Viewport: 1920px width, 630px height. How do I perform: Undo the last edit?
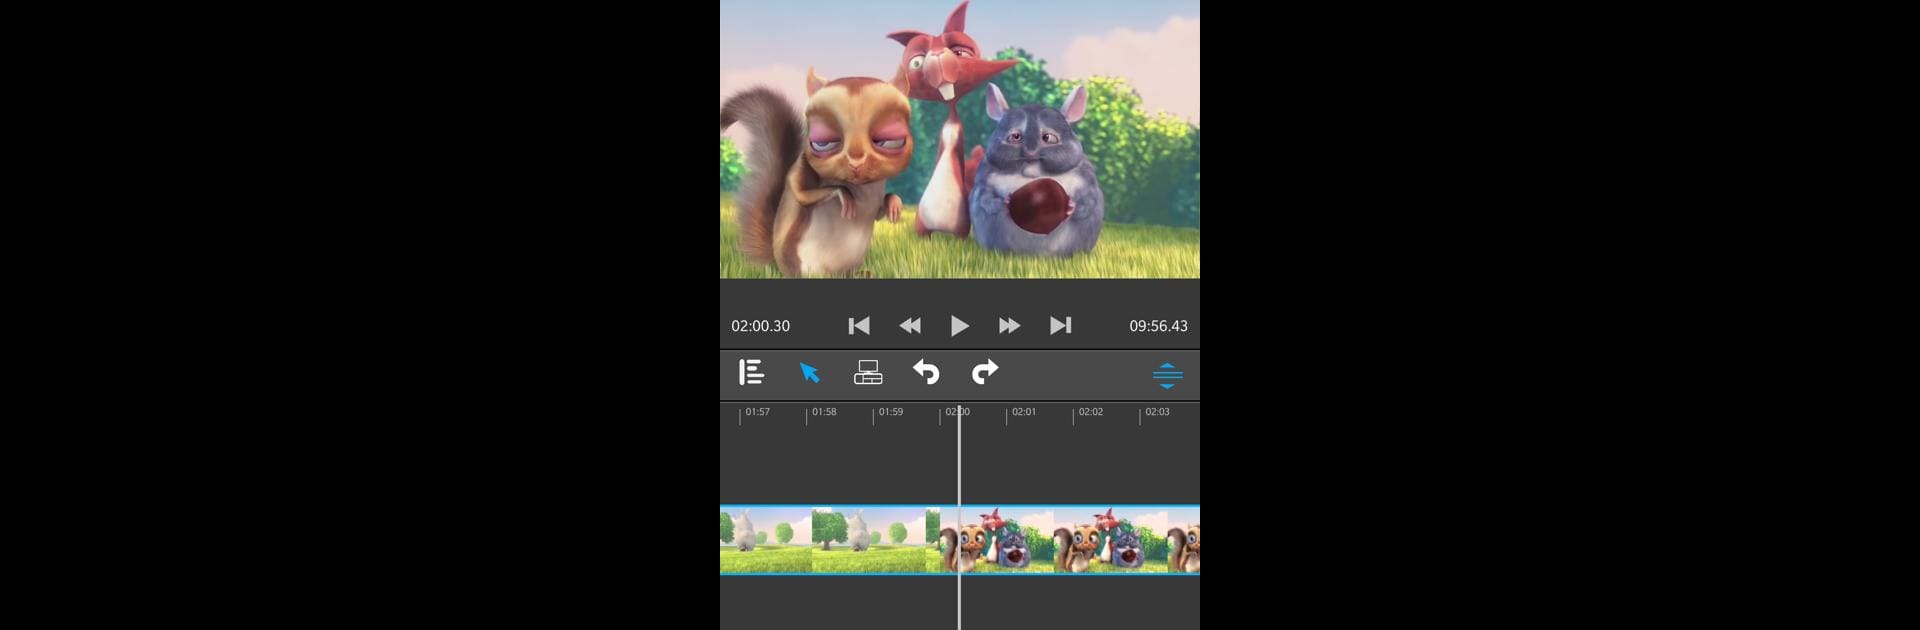pyautogui.click(x=927, y=373)
